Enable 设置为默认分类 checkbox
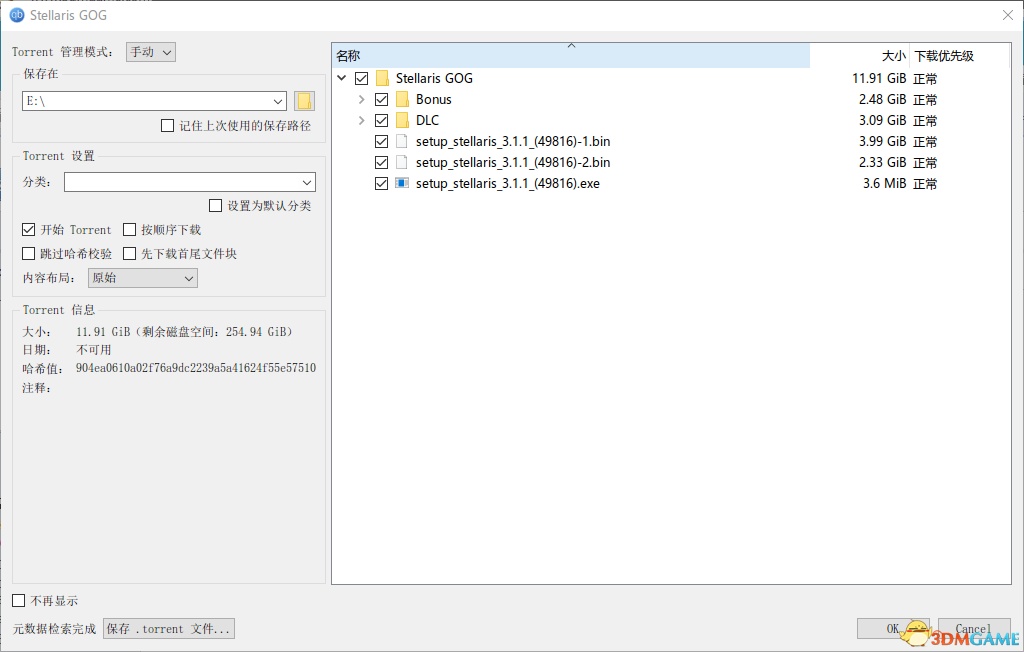This screenshot has height=652, width=1024. pos(216,206)
